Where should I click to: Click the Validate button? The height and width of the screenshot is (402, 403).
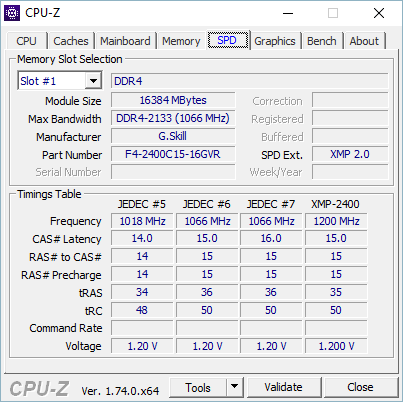284,387
